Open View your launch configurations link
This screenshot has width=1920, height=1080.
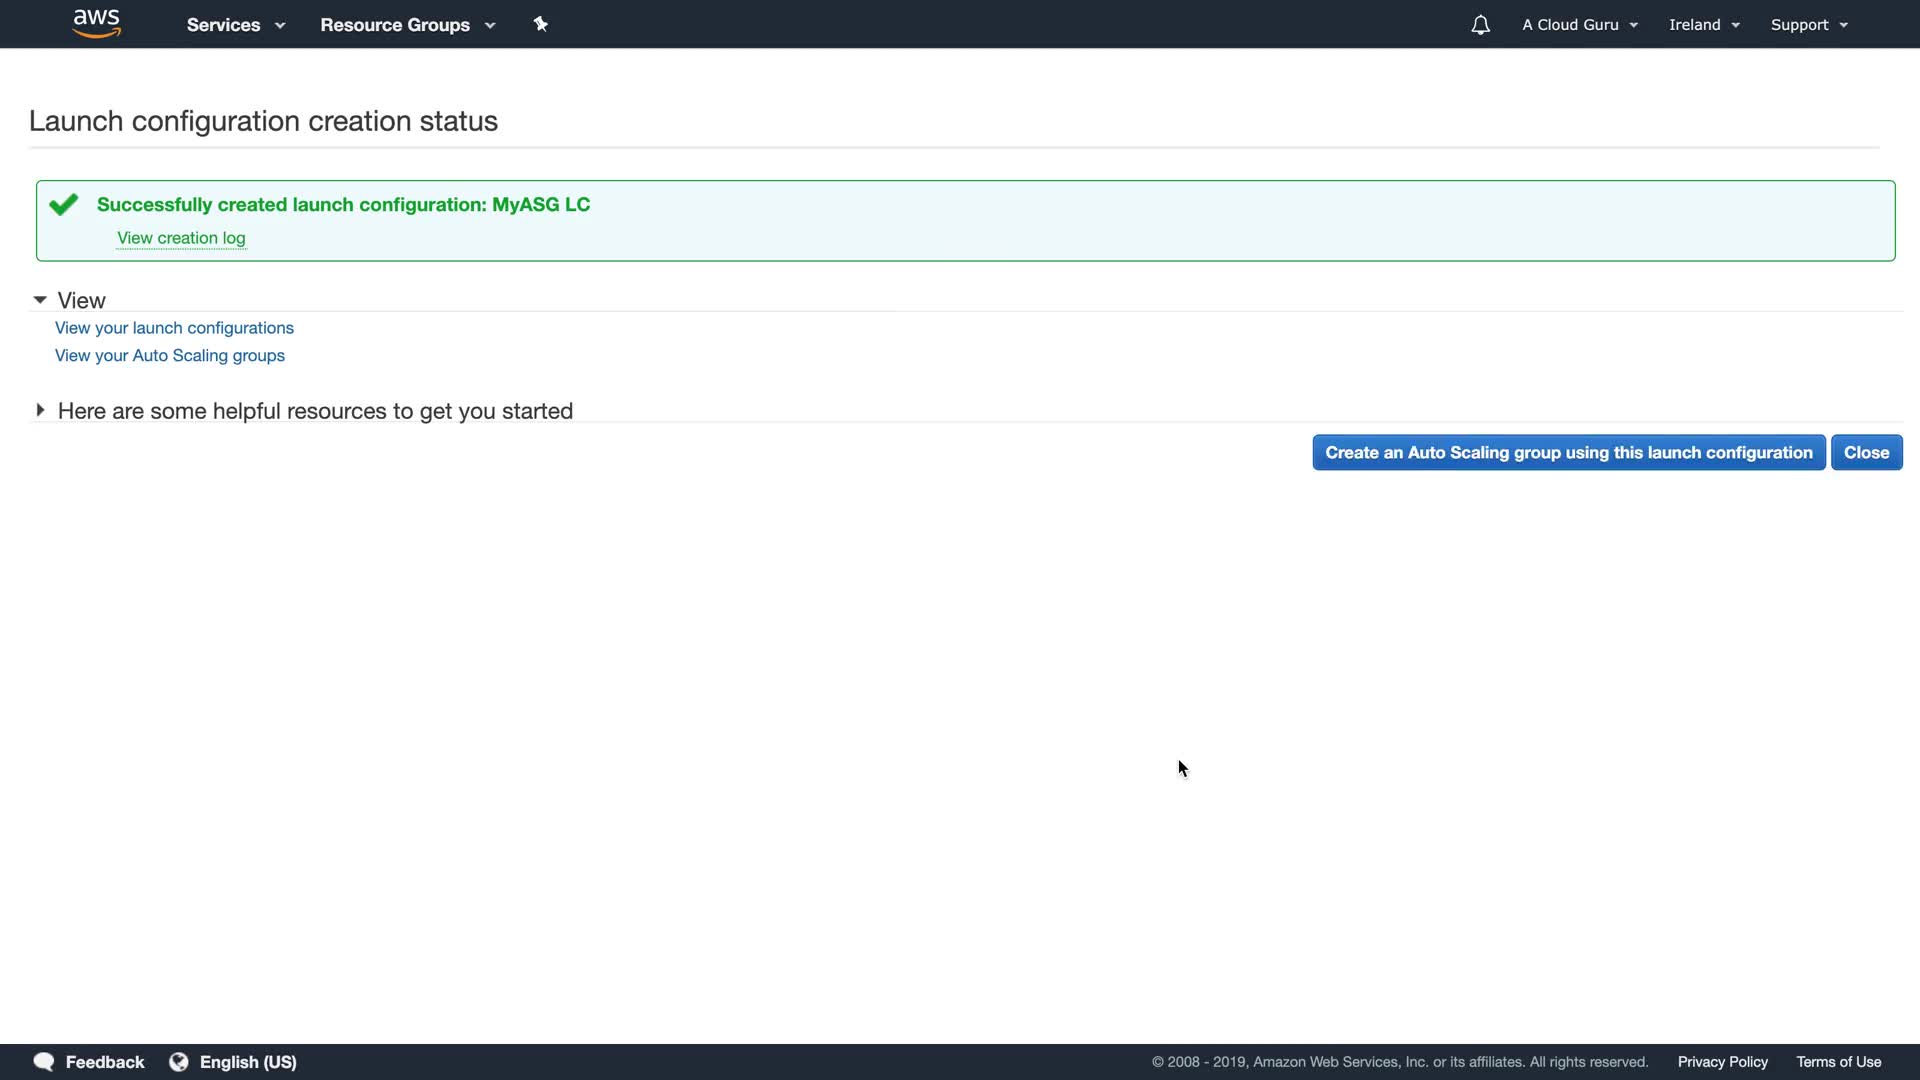pos(174,328)
